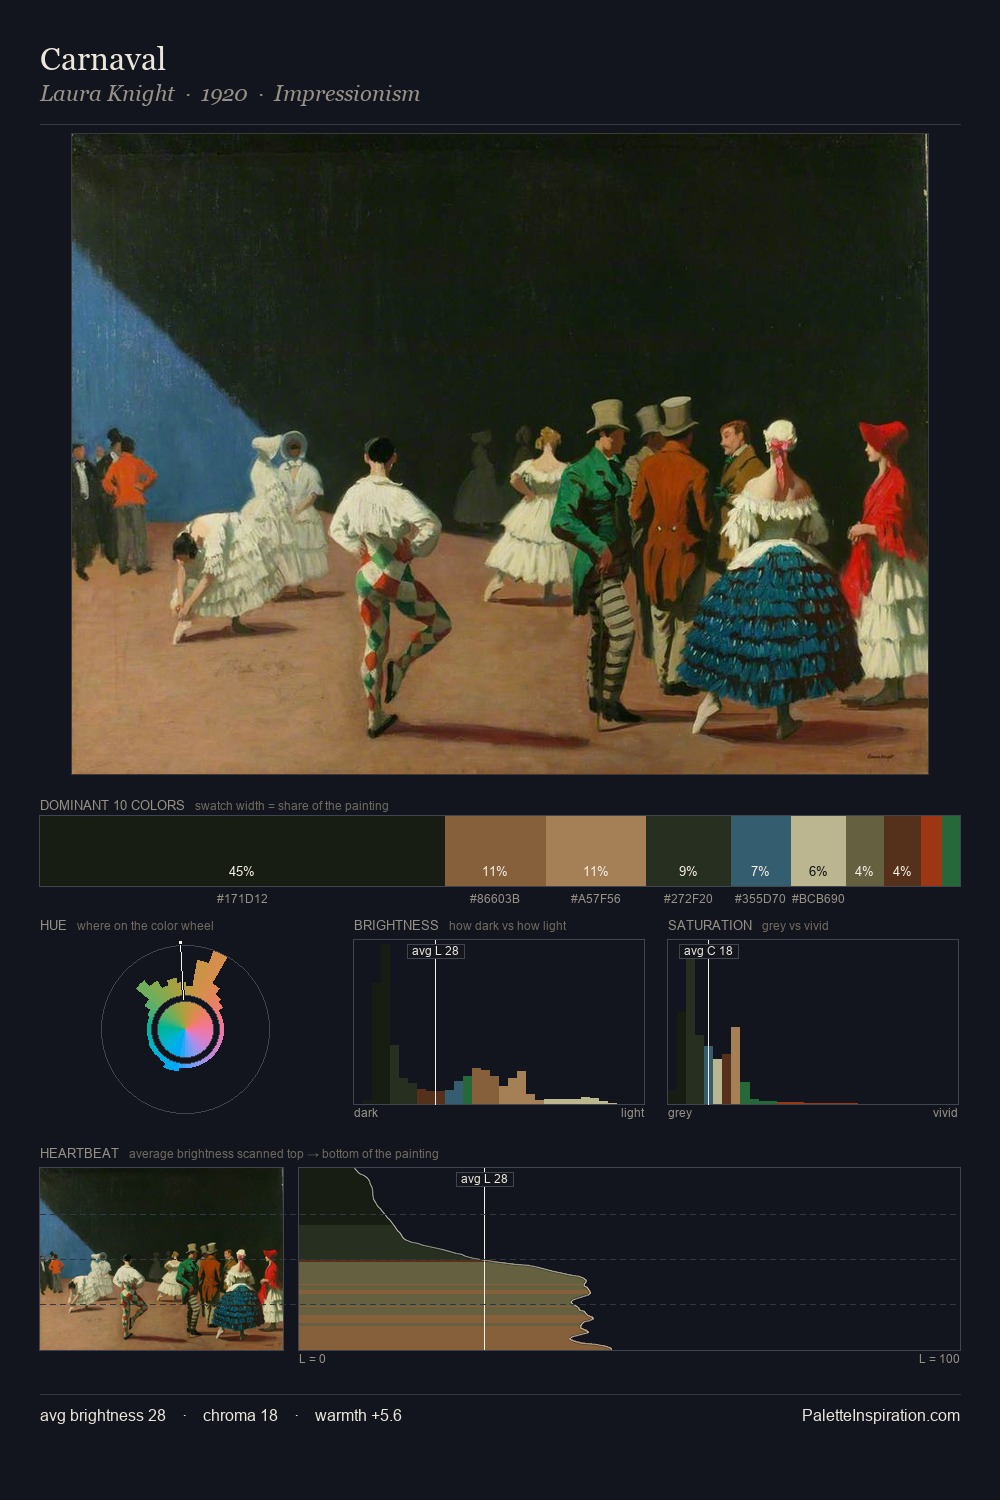Pick the 9% dark green swatch #272F20
This screenshot has width=1000, height=1500.
688,851
